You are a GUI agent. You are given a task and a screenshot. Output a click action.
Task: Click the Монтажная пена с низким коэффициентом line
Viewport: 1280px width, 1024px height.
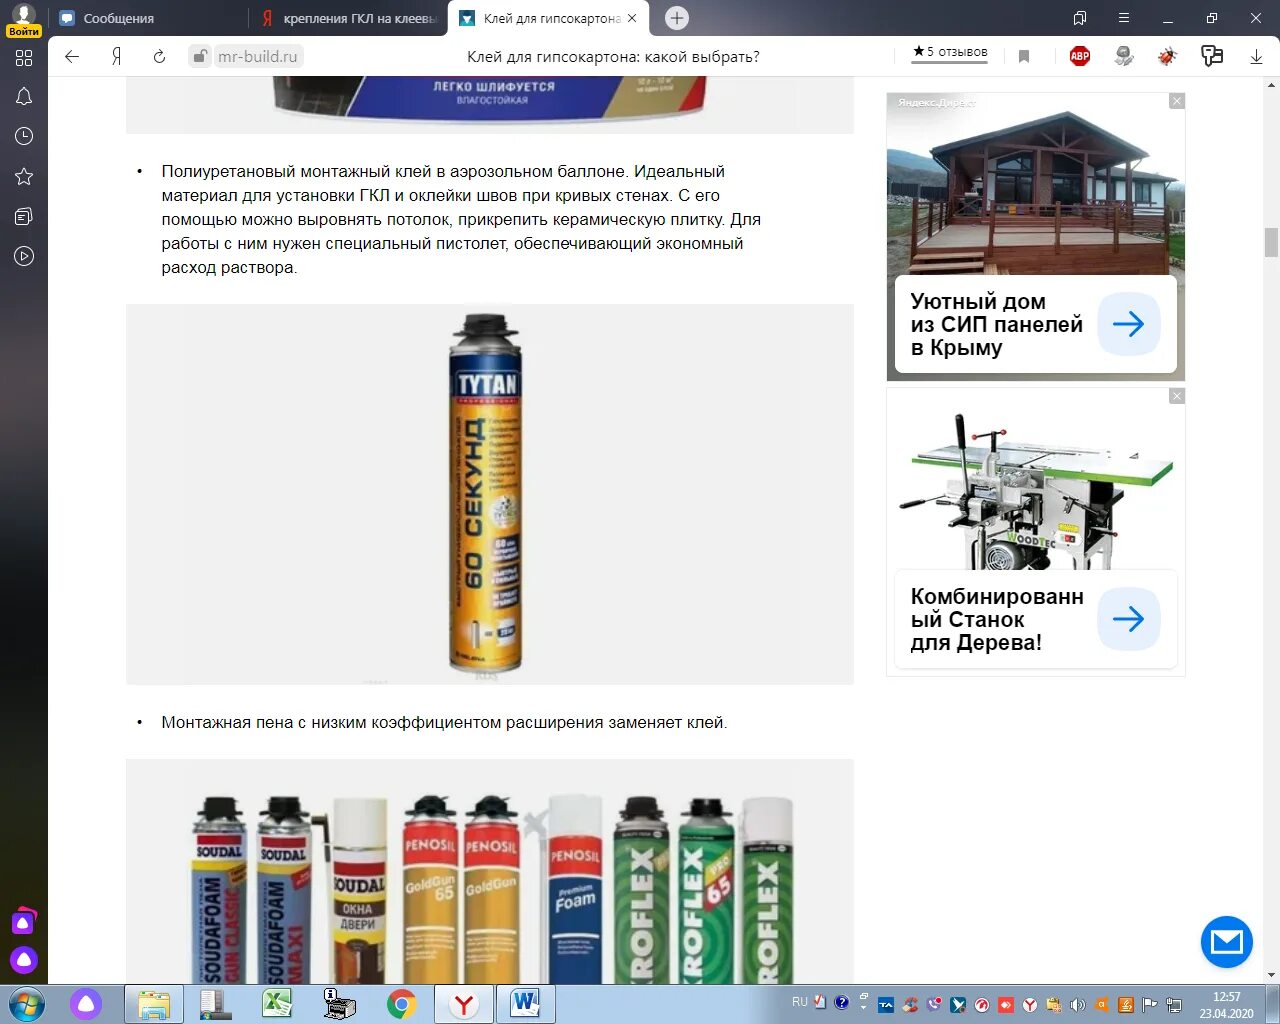coord(444,722)
